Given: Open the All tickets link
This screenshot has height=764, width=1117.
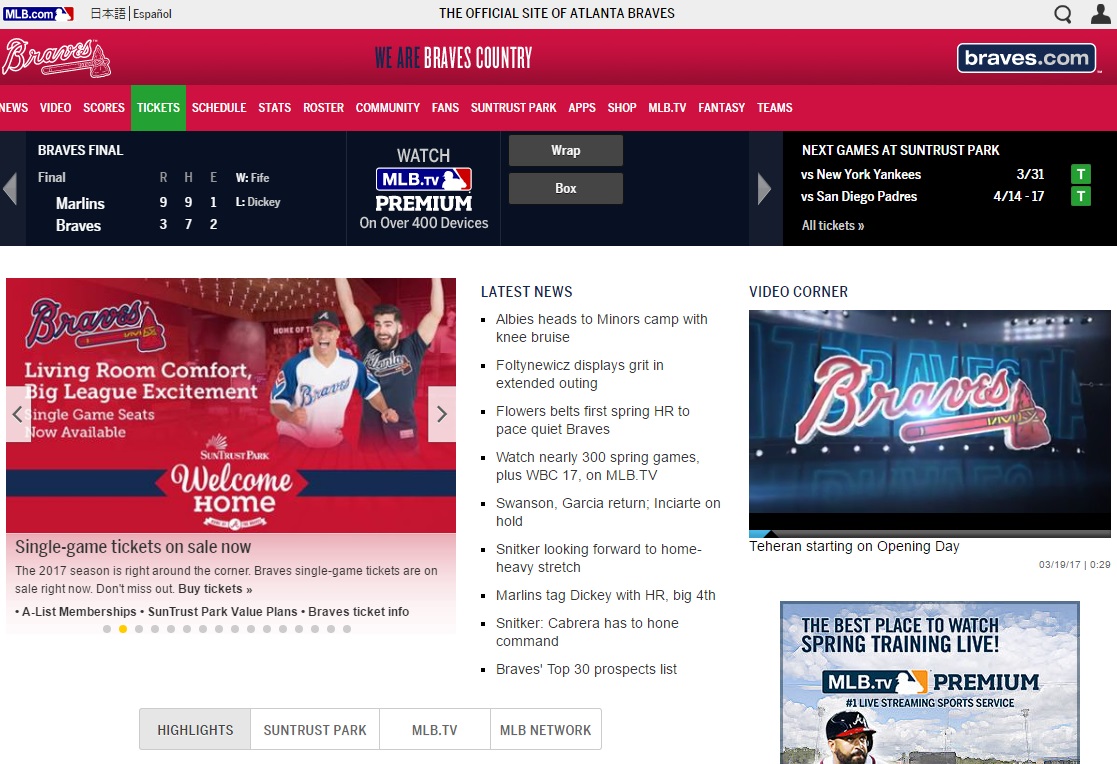Looking at the screenshot, I should [x=833, y=225].
